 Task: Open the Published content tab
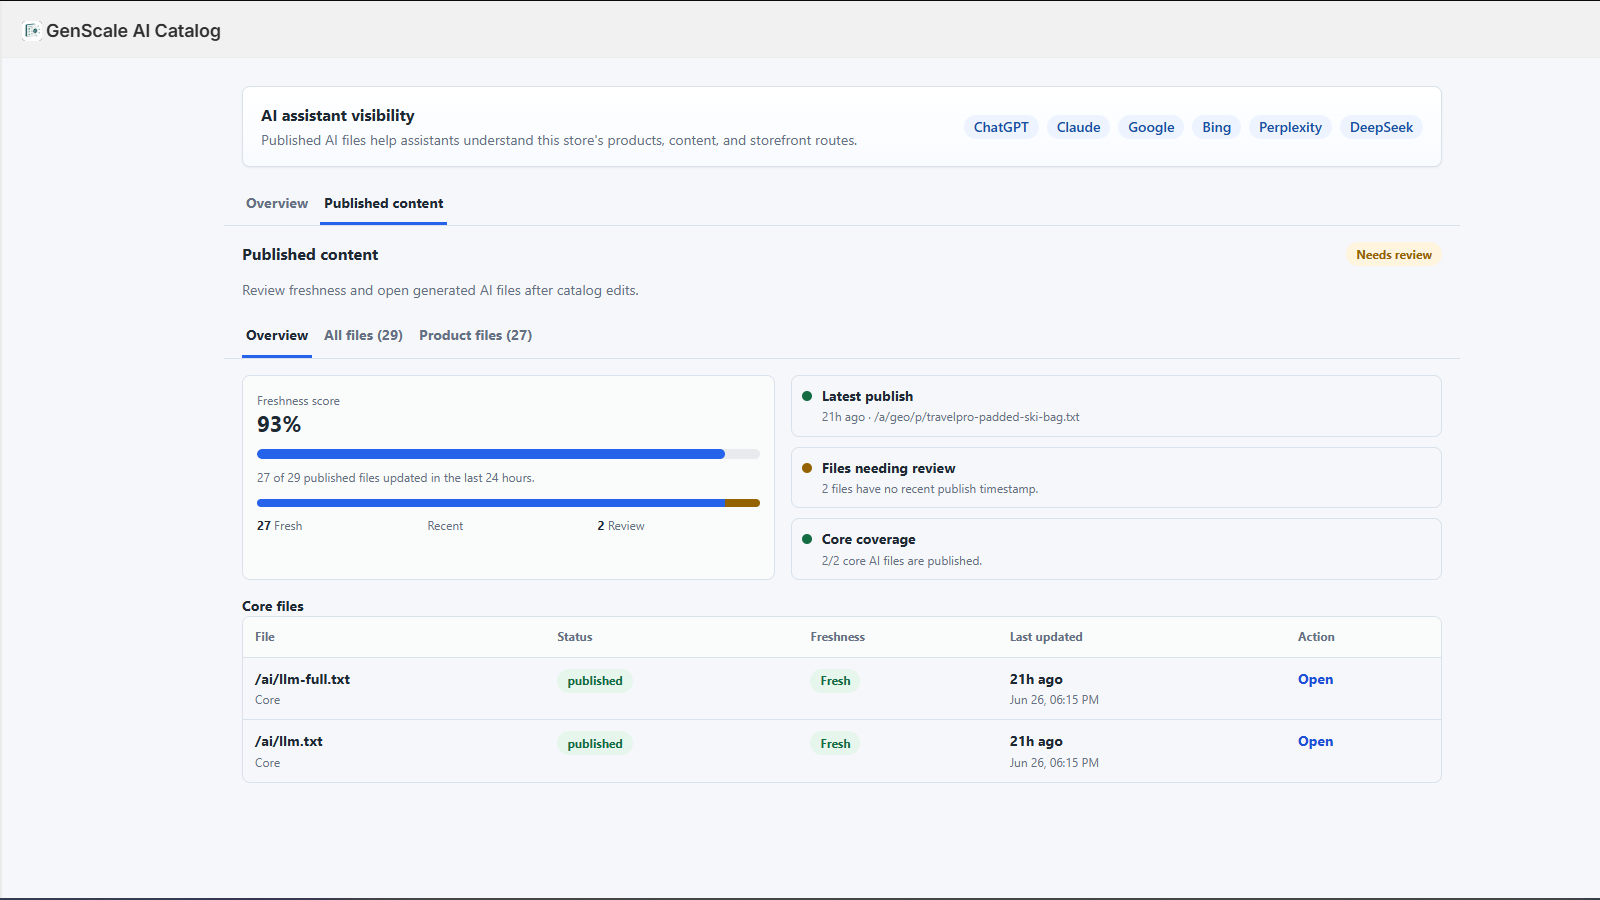click(x=383, y=203)
